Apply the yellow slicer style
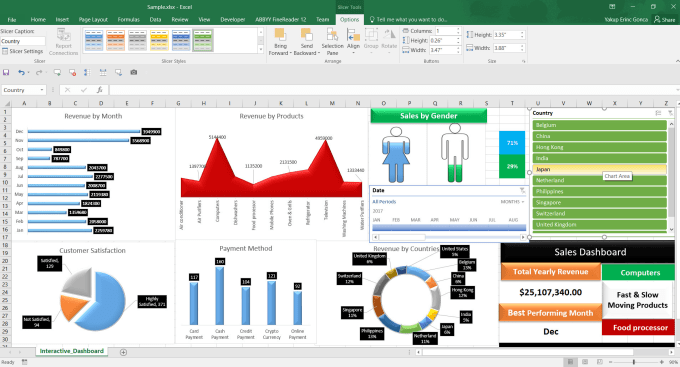This screenshot has height=367, width=680. (159, 40)
